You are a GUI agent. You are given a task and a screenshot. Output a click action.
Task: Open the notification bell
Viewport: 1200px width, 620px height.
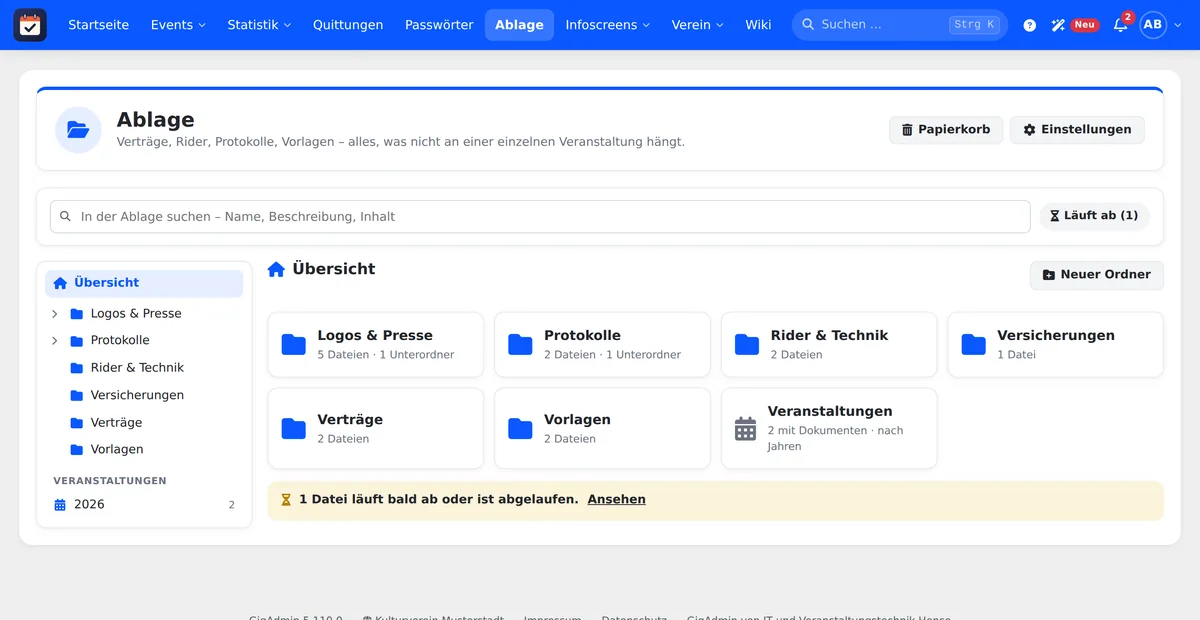[1120, 25]
